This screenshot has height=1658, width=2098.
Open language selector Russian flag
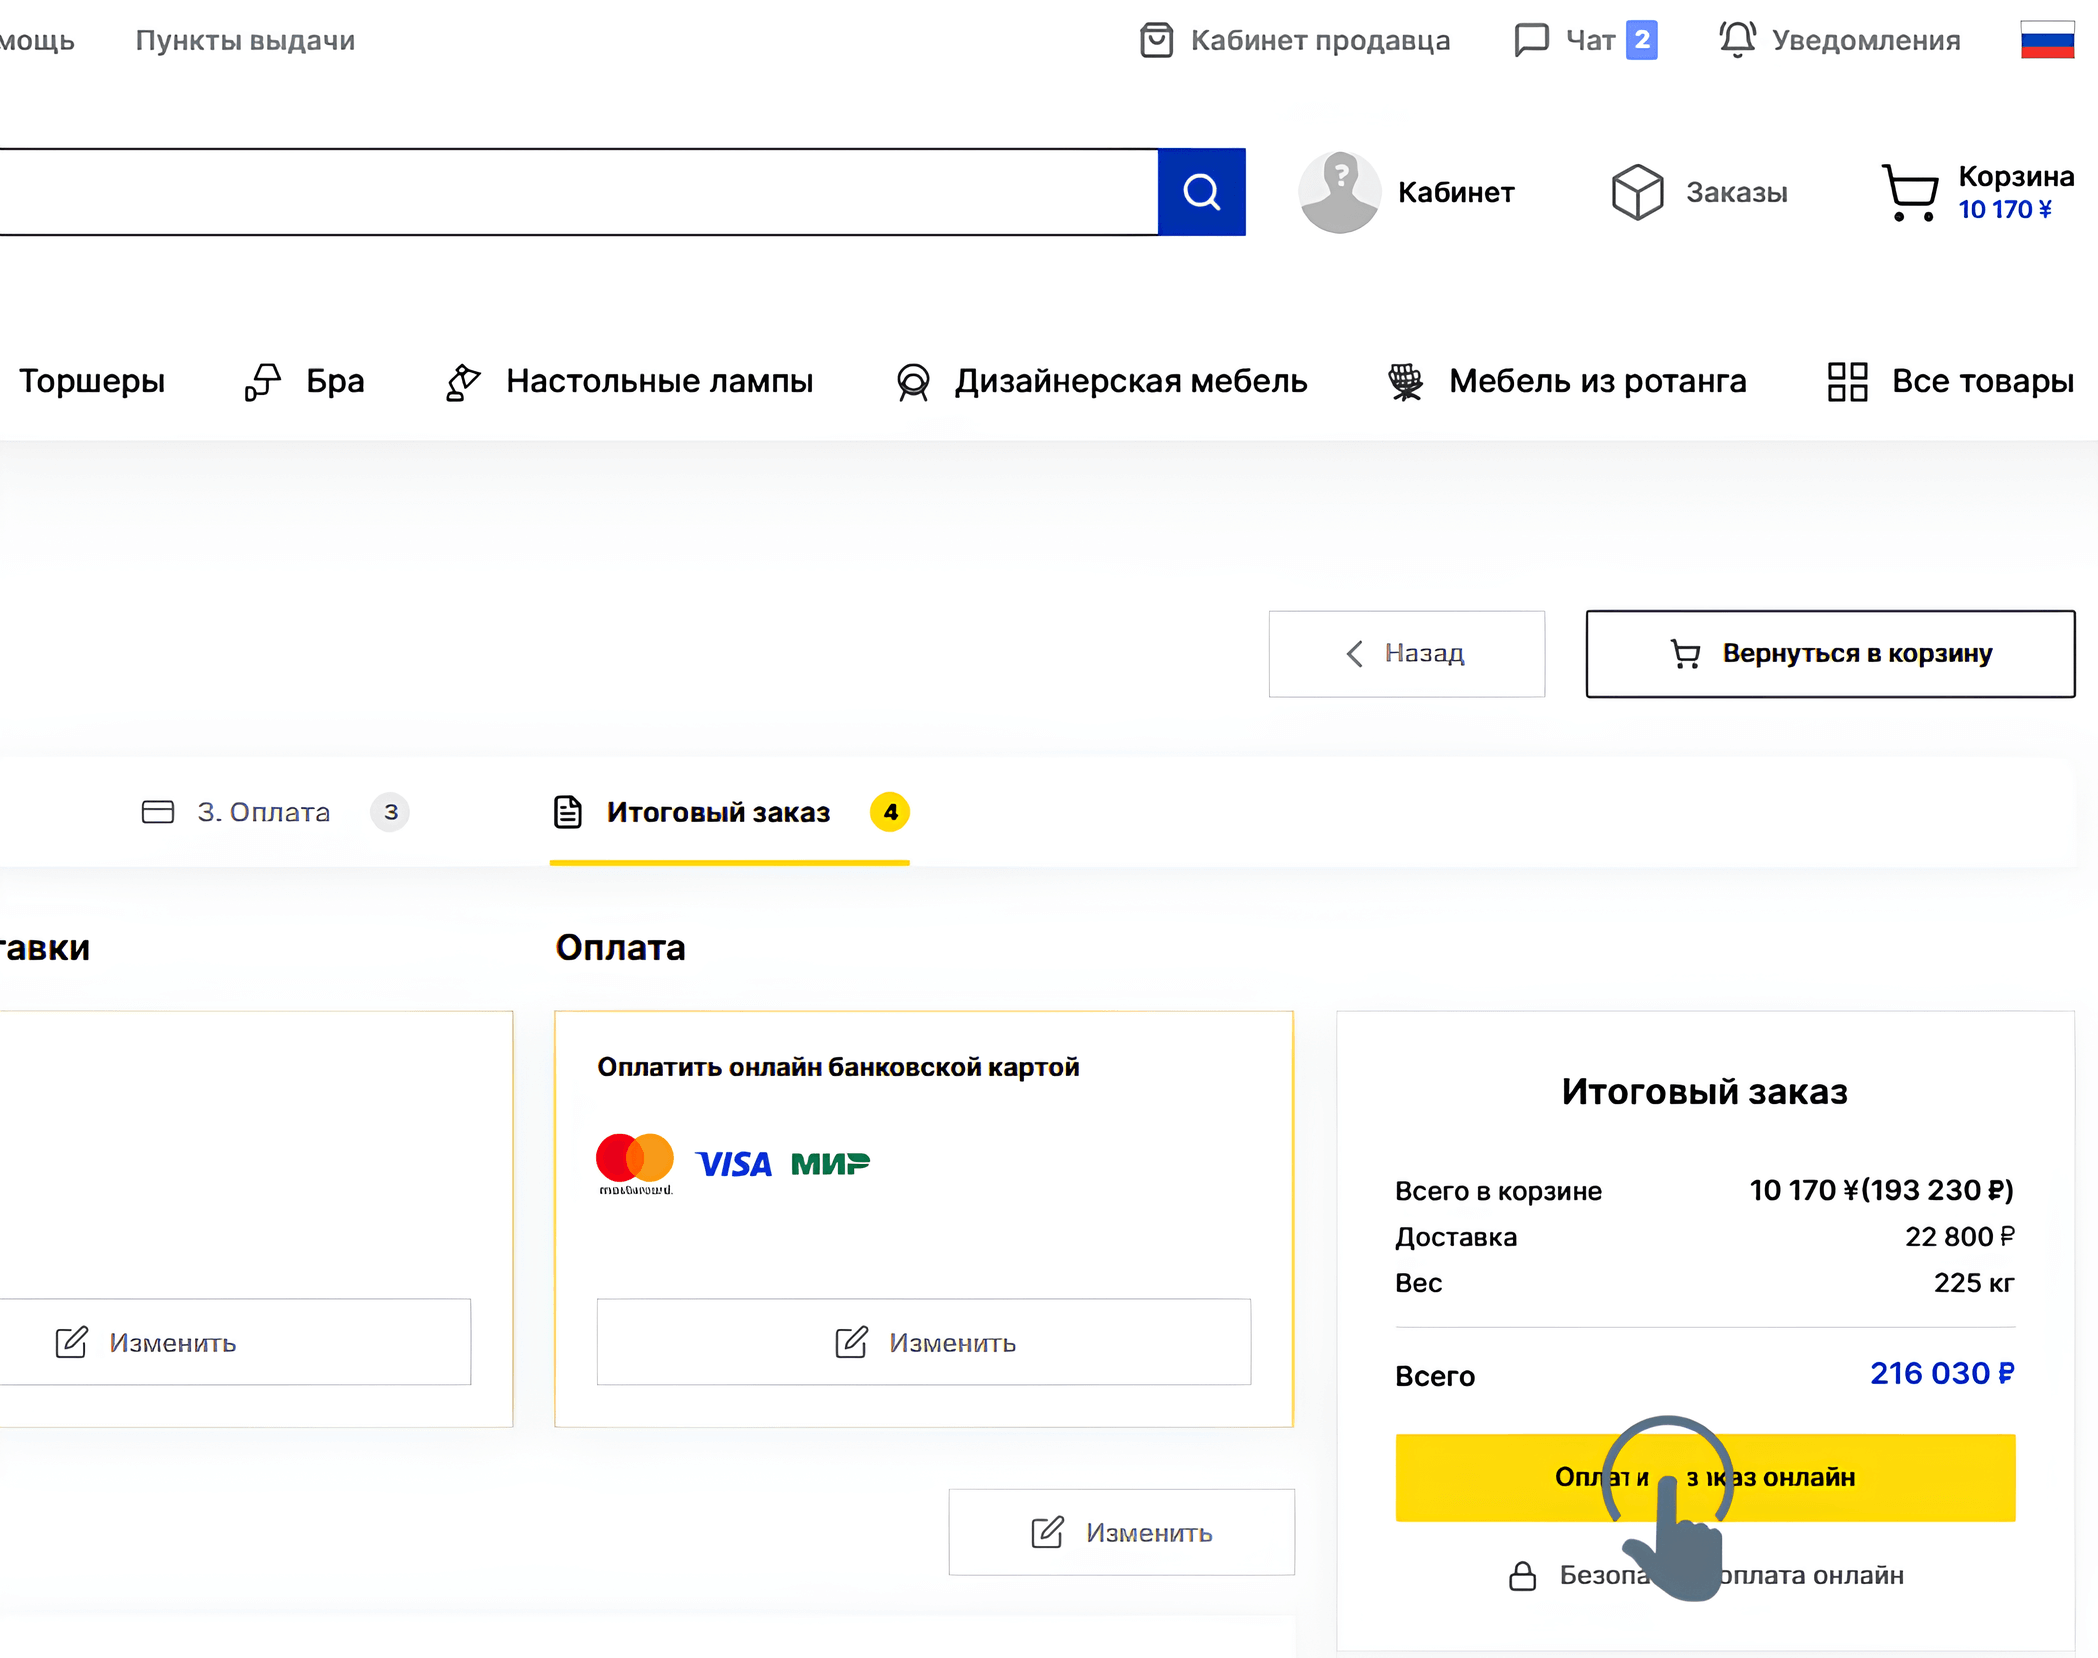[2046, 40]
